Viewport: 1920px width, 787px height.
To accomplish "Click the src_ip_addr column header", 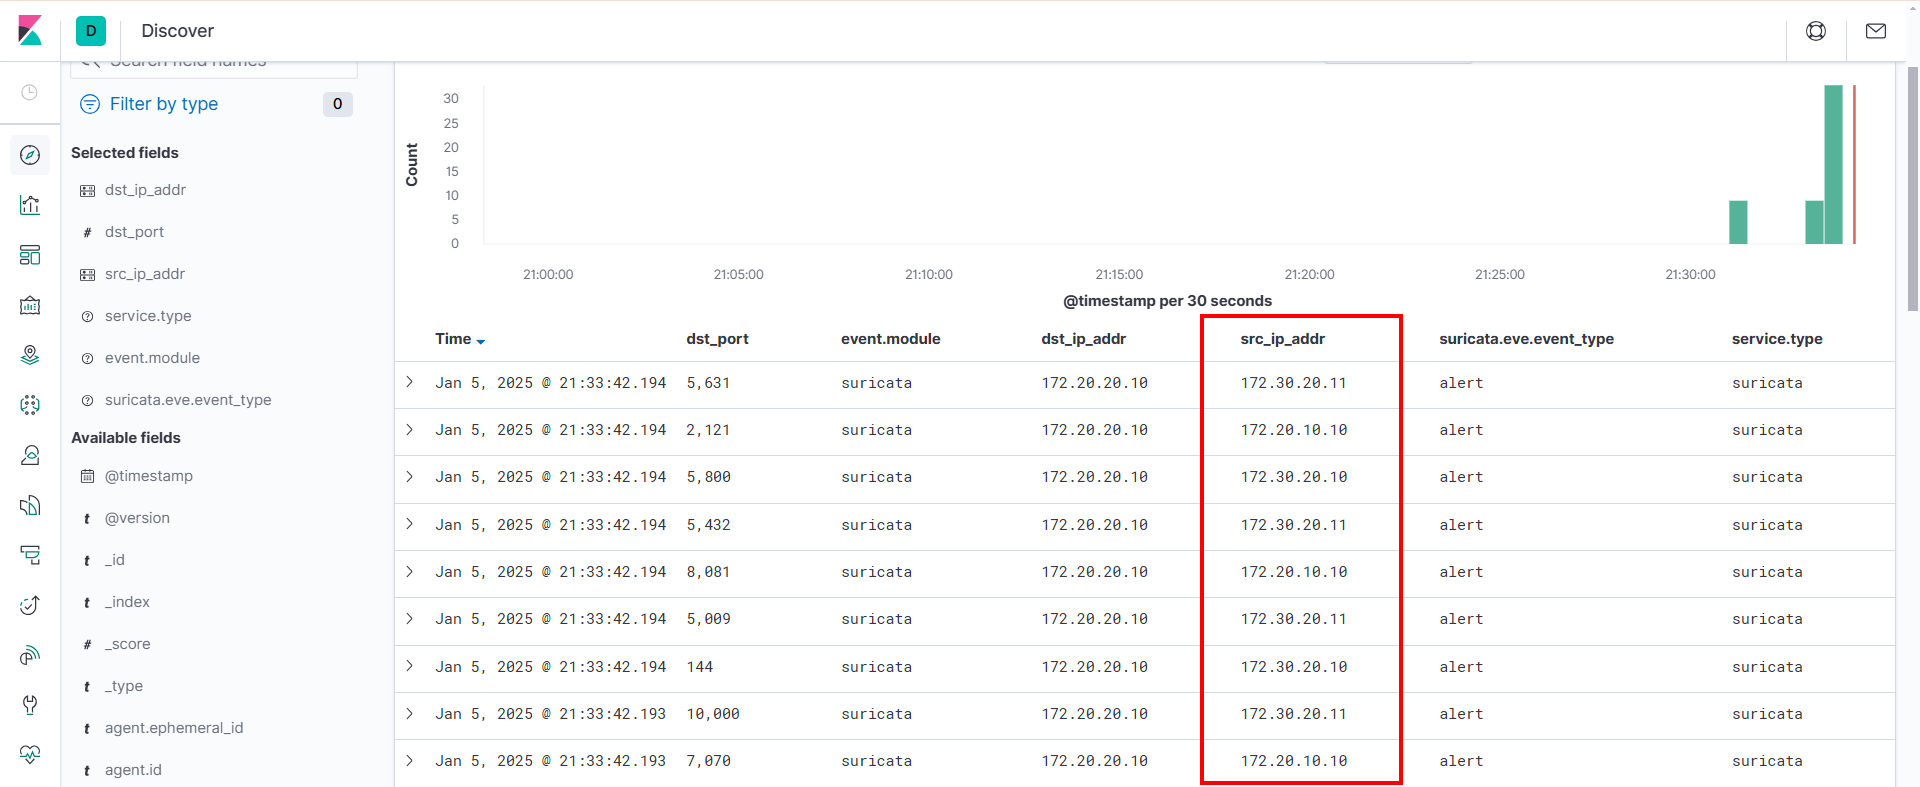I will tap(1282, 339).
